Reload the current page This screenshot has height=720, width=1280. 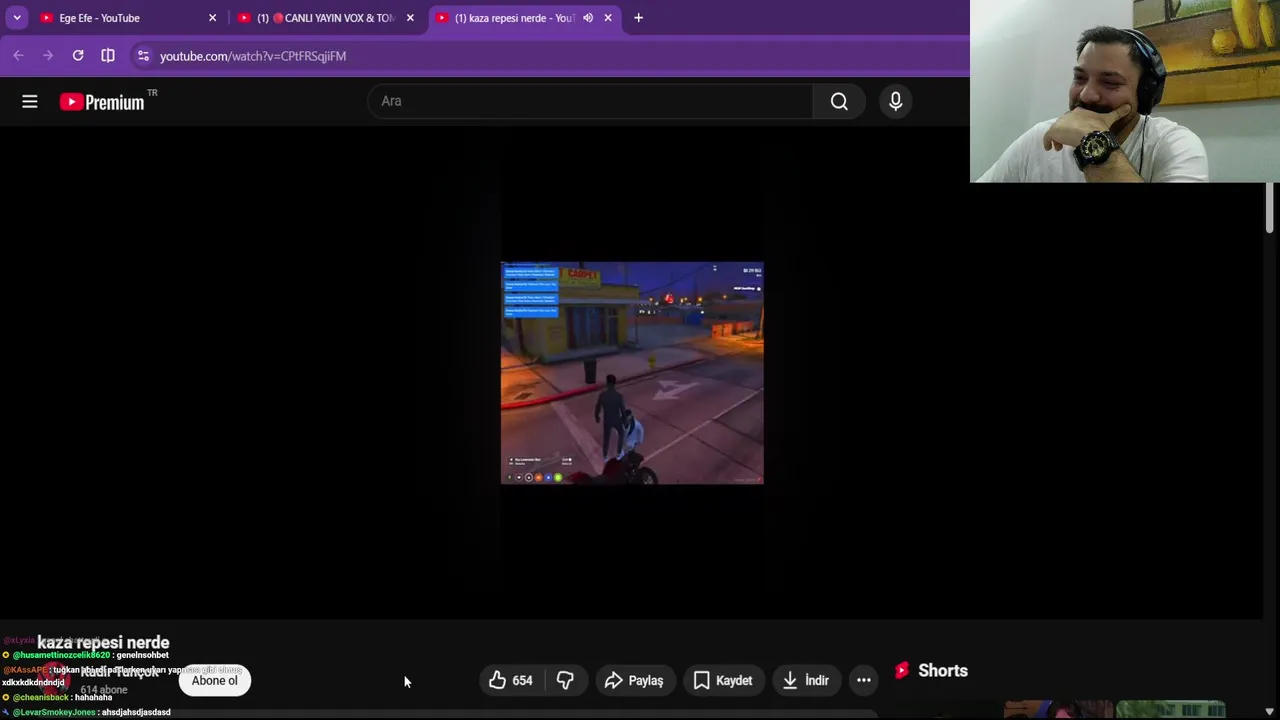pos(78,56)
